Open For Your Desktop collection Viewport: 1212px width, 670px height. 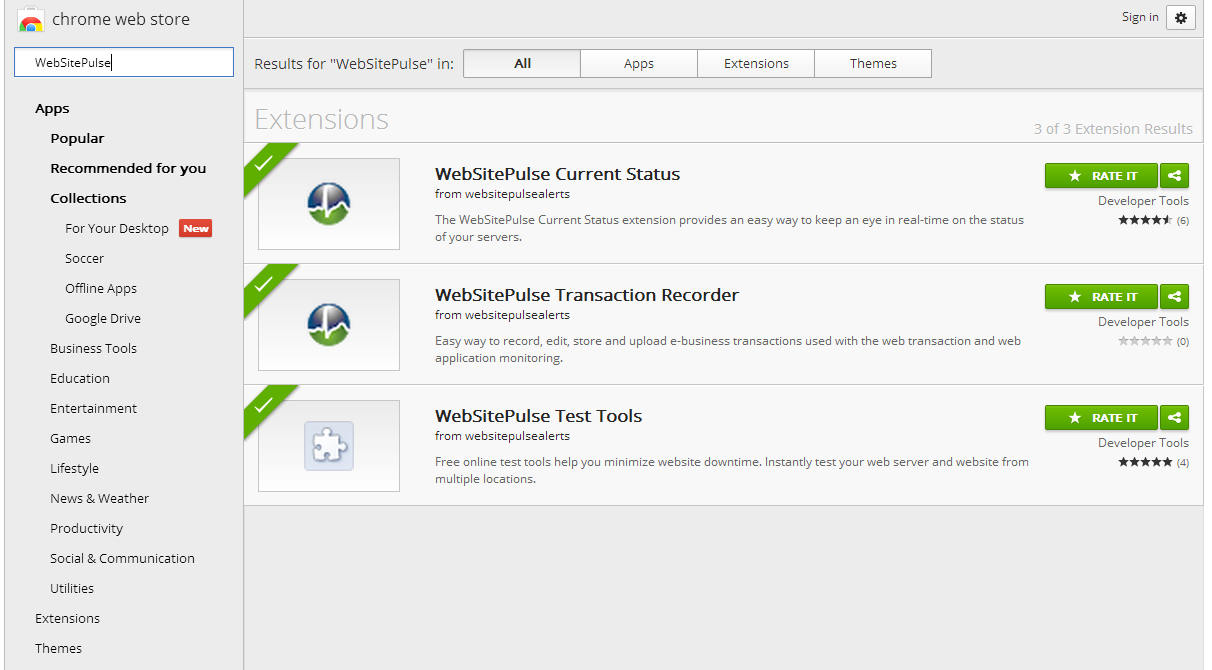(117, 228)
